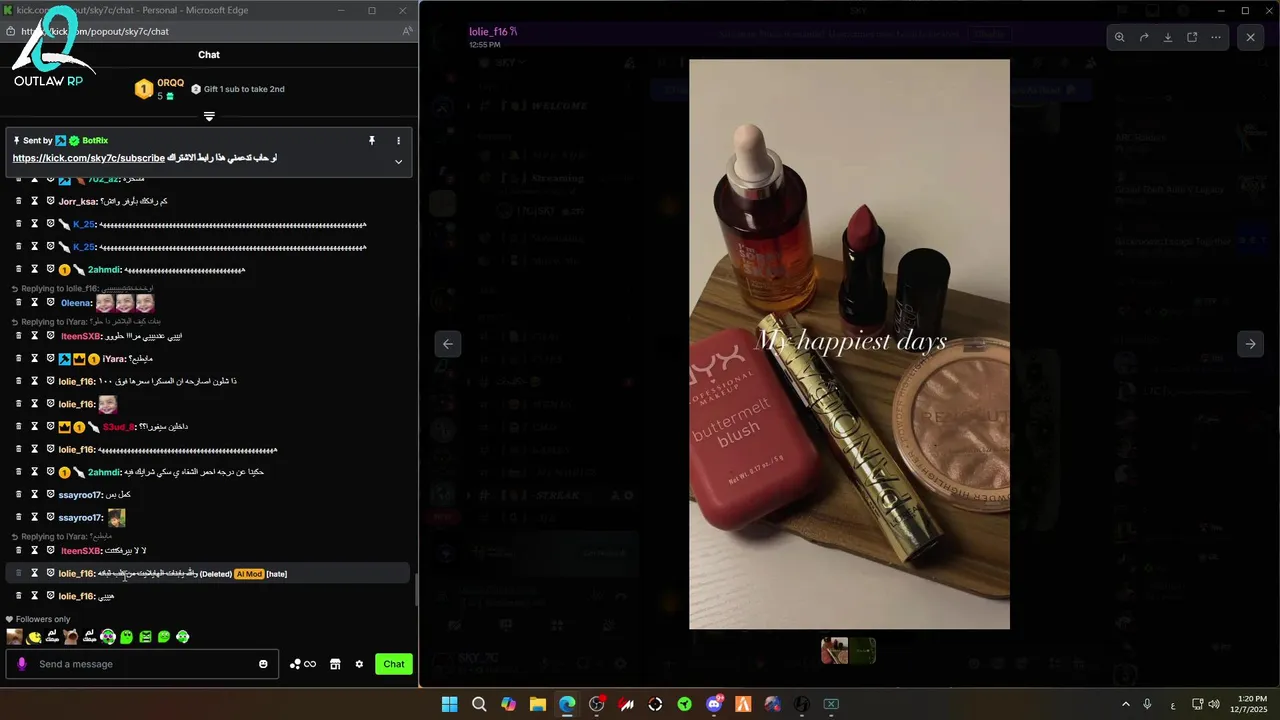This screenshot has height=720, width=1280.
Task: Timeout 2ahmdi on message above ssayroo17
Action: point(34,471)
